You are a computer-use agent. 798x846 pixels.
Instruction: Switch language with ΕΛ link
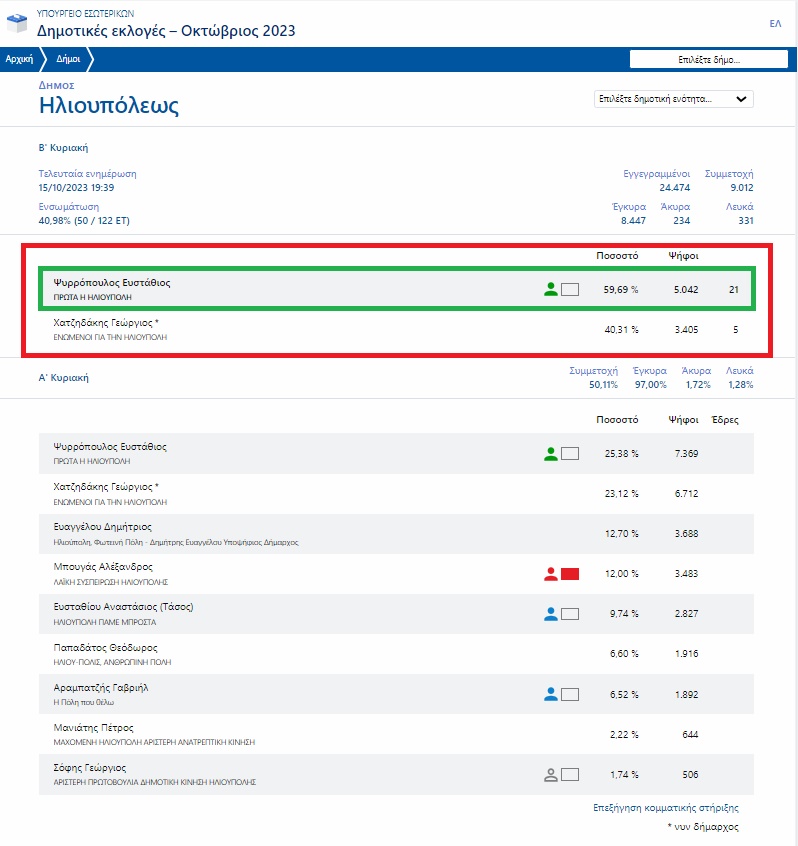tap(775, 23)
